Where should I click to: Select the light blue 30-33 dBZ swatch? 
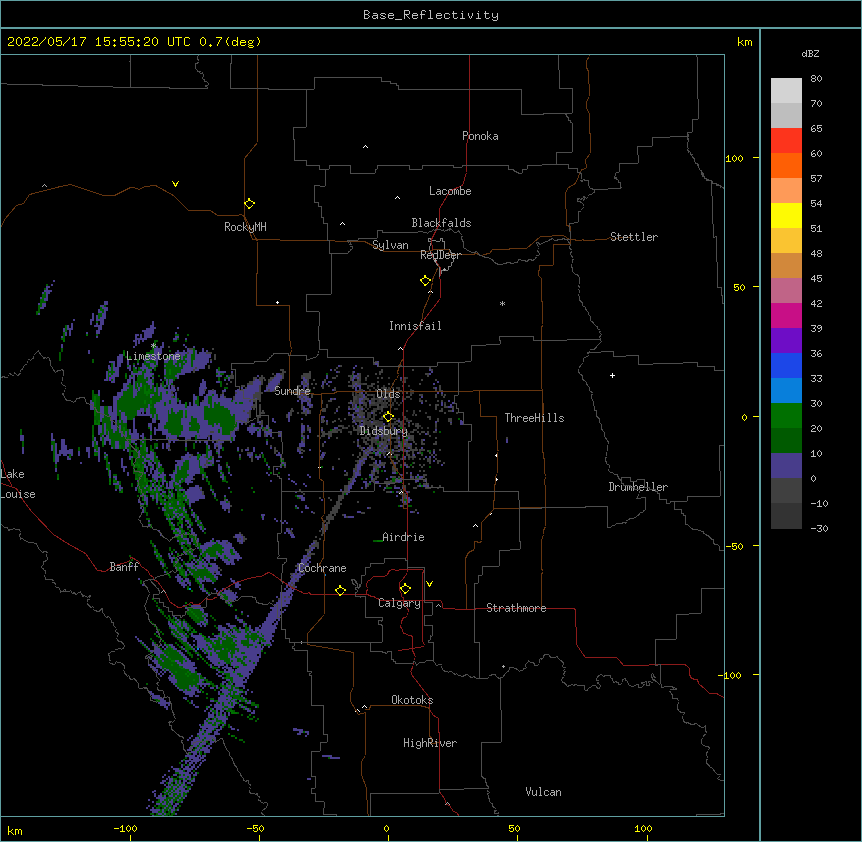click(786, 390)
